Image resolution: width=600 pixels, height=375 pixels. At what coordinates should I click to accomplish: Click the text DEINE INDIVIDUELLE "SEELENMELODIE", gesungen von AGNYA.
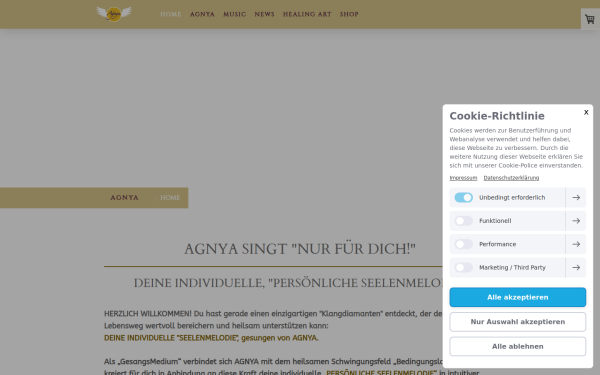click(211, 338)
